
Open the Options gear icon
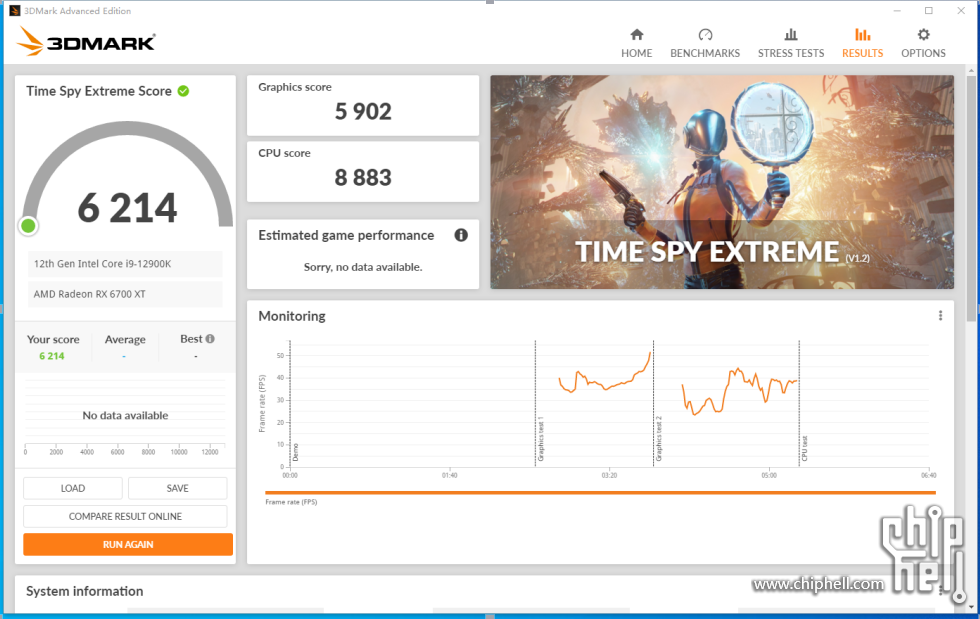(x=923, y=34)
